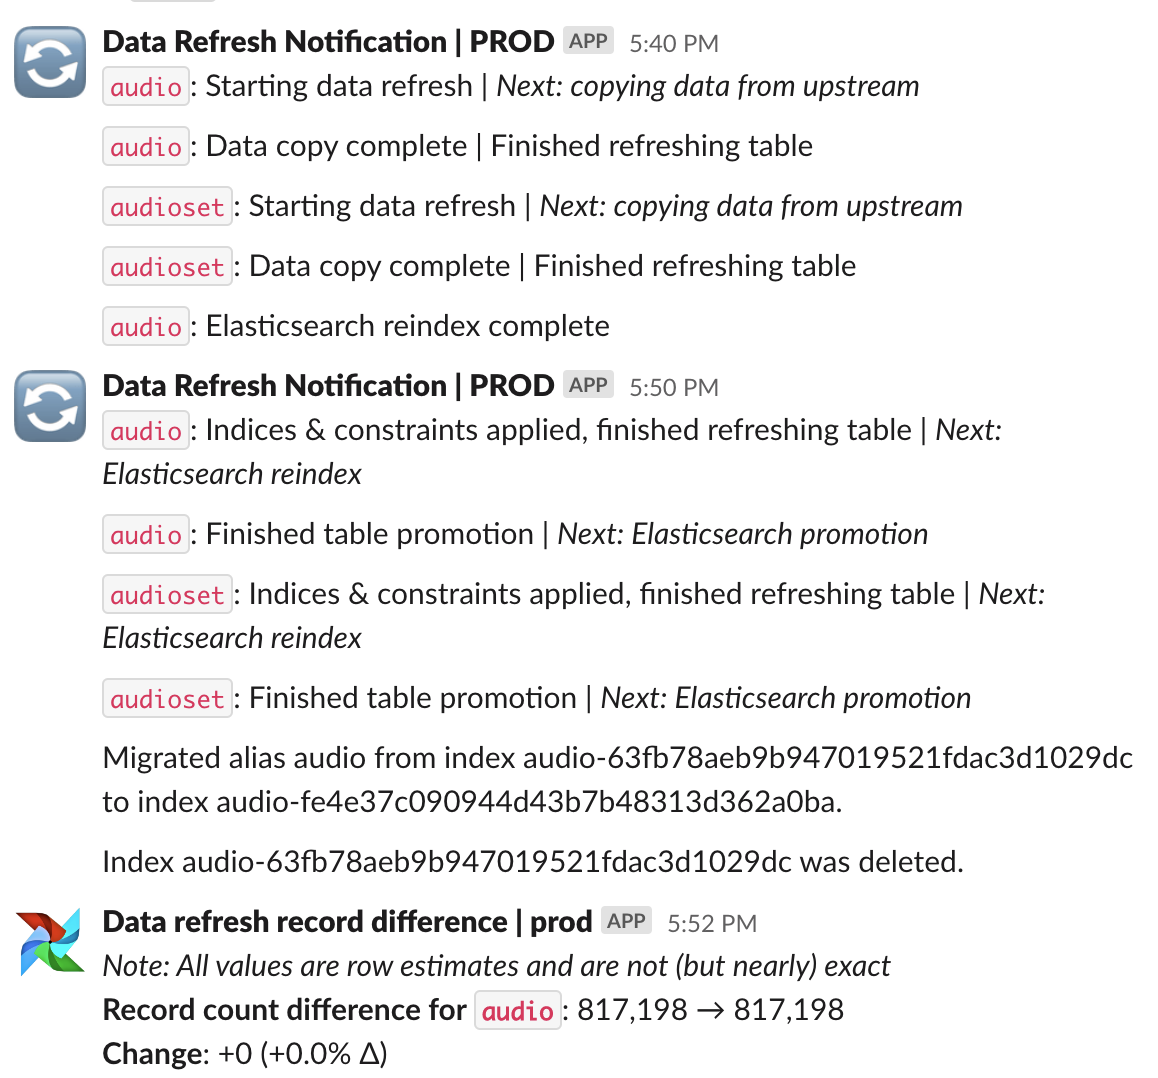Click the audioset badge mentioning table promotion
Image resolution: width=1158 pixels, height=1078 pixels.
167,698
